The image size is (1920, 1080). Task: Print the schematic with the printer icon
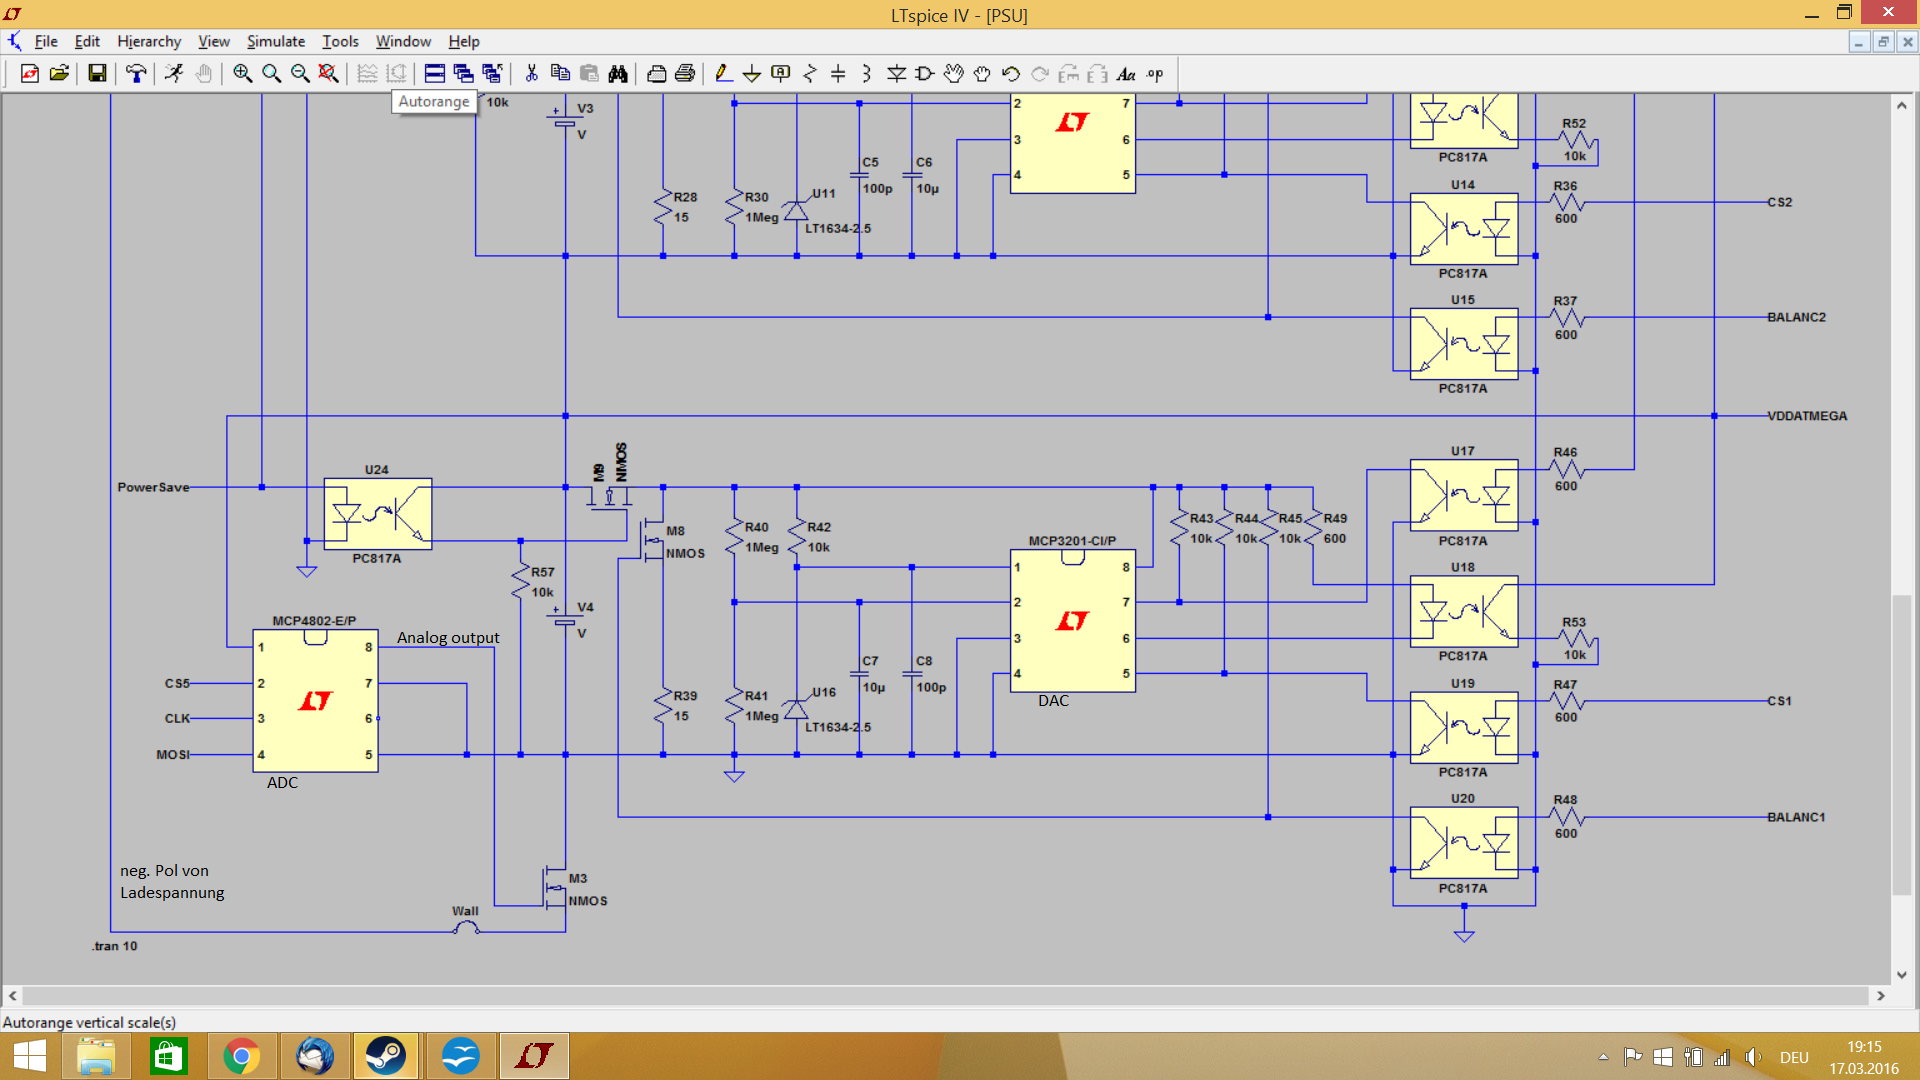point(685,73)
